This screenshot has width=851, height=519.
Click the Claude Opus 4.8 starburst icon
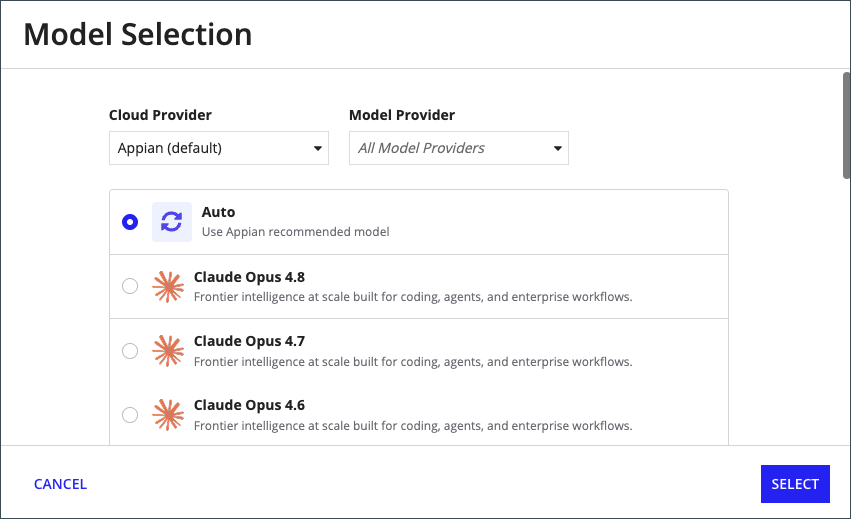pos(168,286)
